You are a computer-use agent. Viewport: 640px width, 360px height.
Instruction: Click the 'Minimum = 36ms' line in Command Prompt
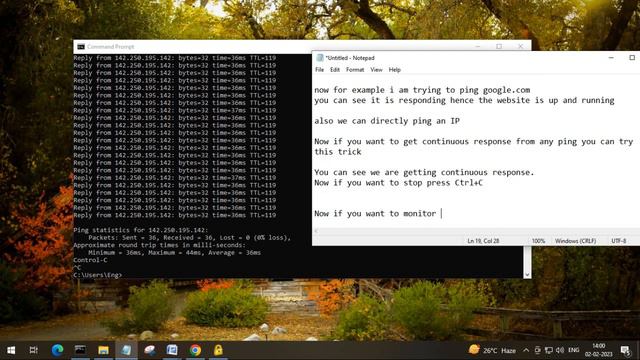(174, 253)
